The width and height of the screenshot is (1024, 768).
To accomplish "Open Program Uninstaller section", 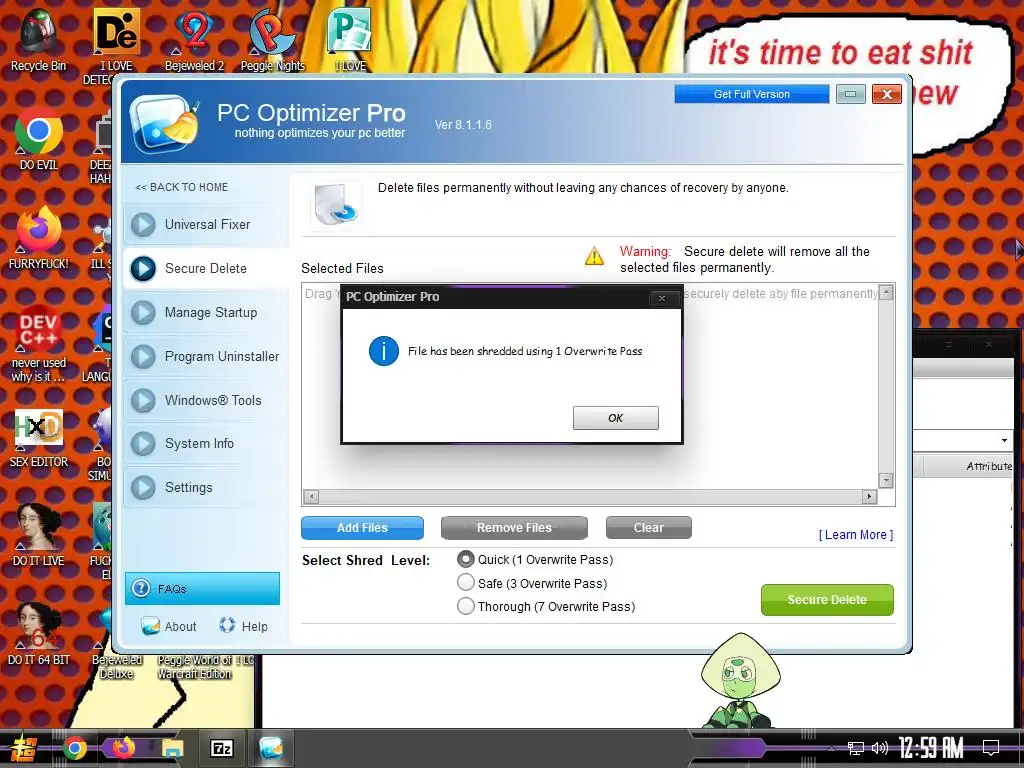I will tap(206, 357).
